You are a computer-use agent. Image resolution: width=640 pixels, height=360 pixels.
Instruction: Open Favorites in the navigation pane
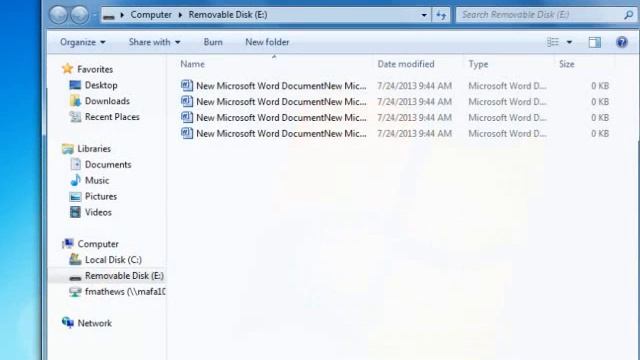click(95, 69)
